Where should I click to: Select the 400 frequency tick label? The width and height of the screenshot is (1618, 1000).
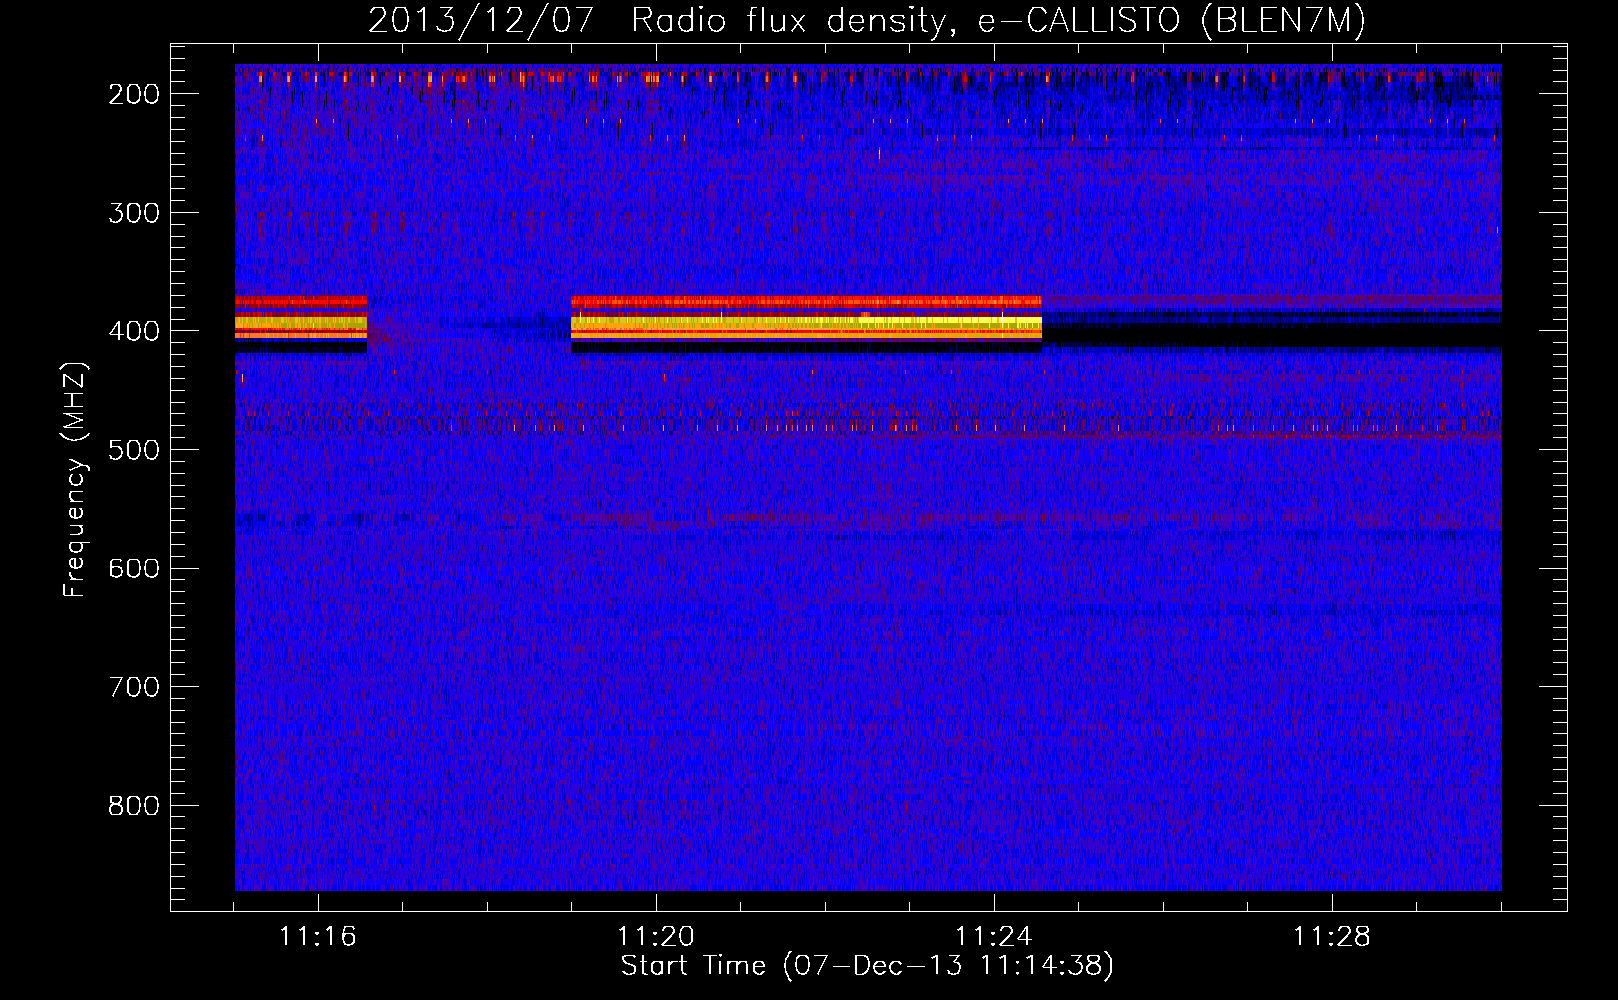pyautogui.click(x=134, y=331)
